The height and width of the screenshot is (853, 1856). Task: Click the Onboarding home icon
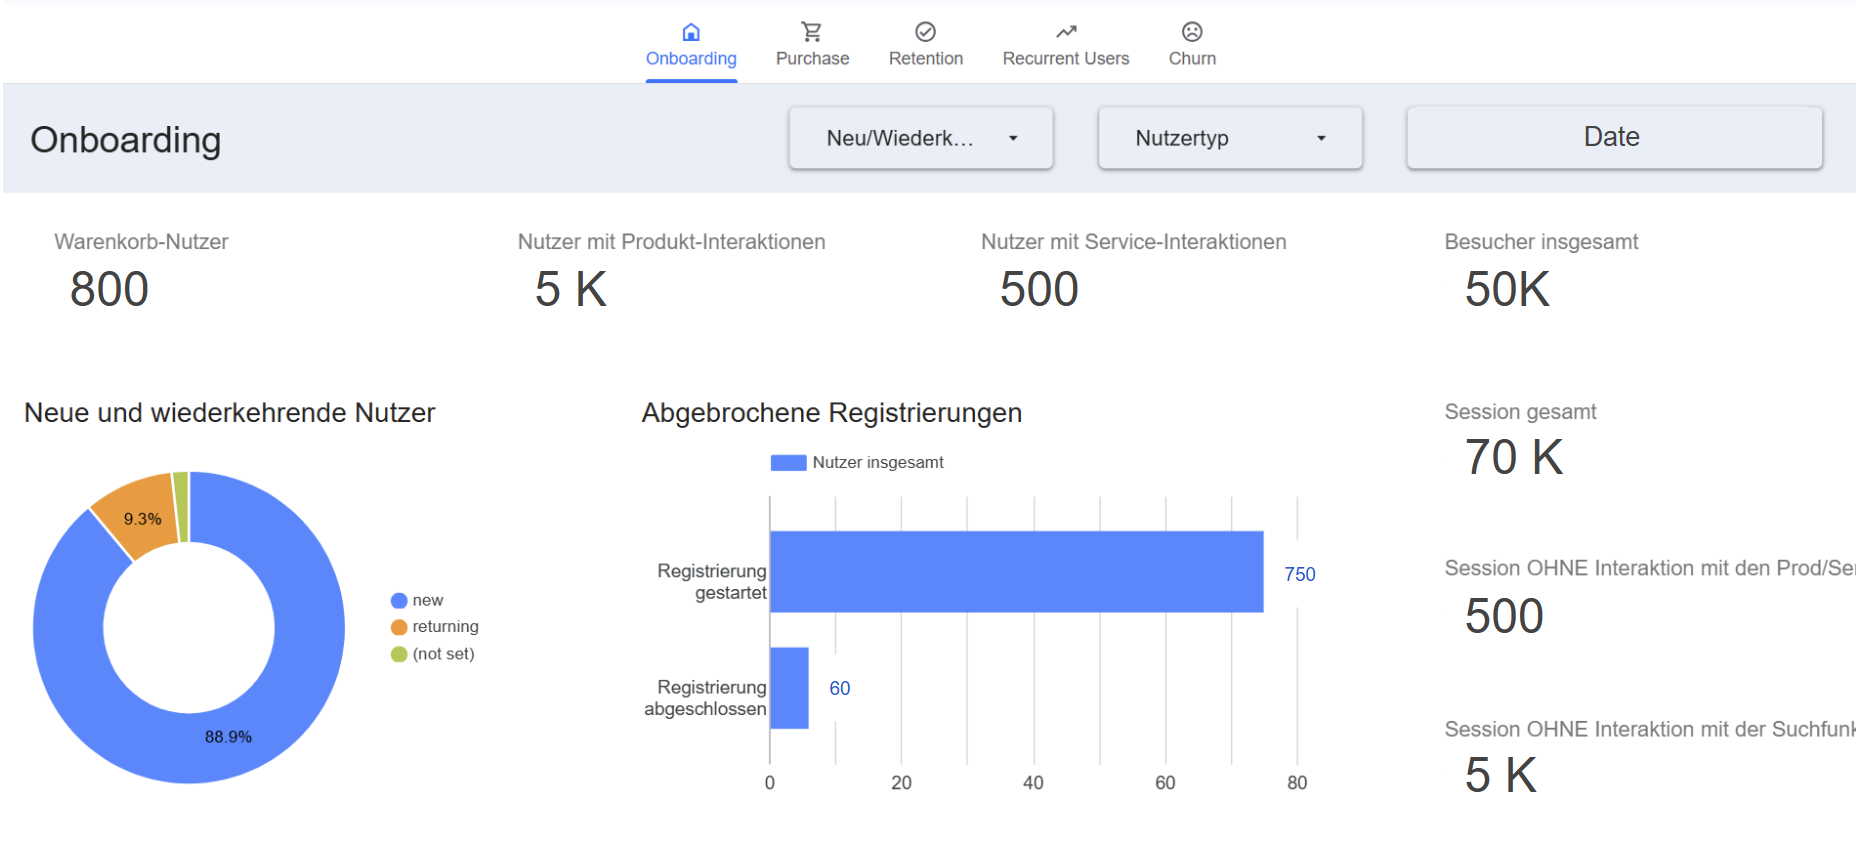691,32
